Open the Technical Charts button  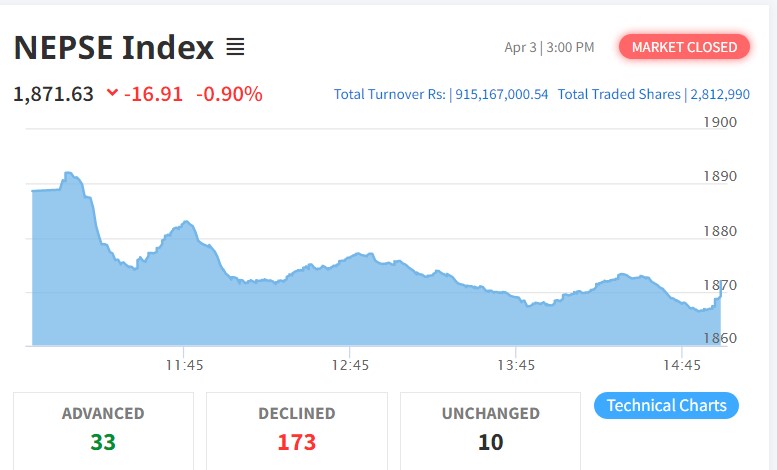666,405
